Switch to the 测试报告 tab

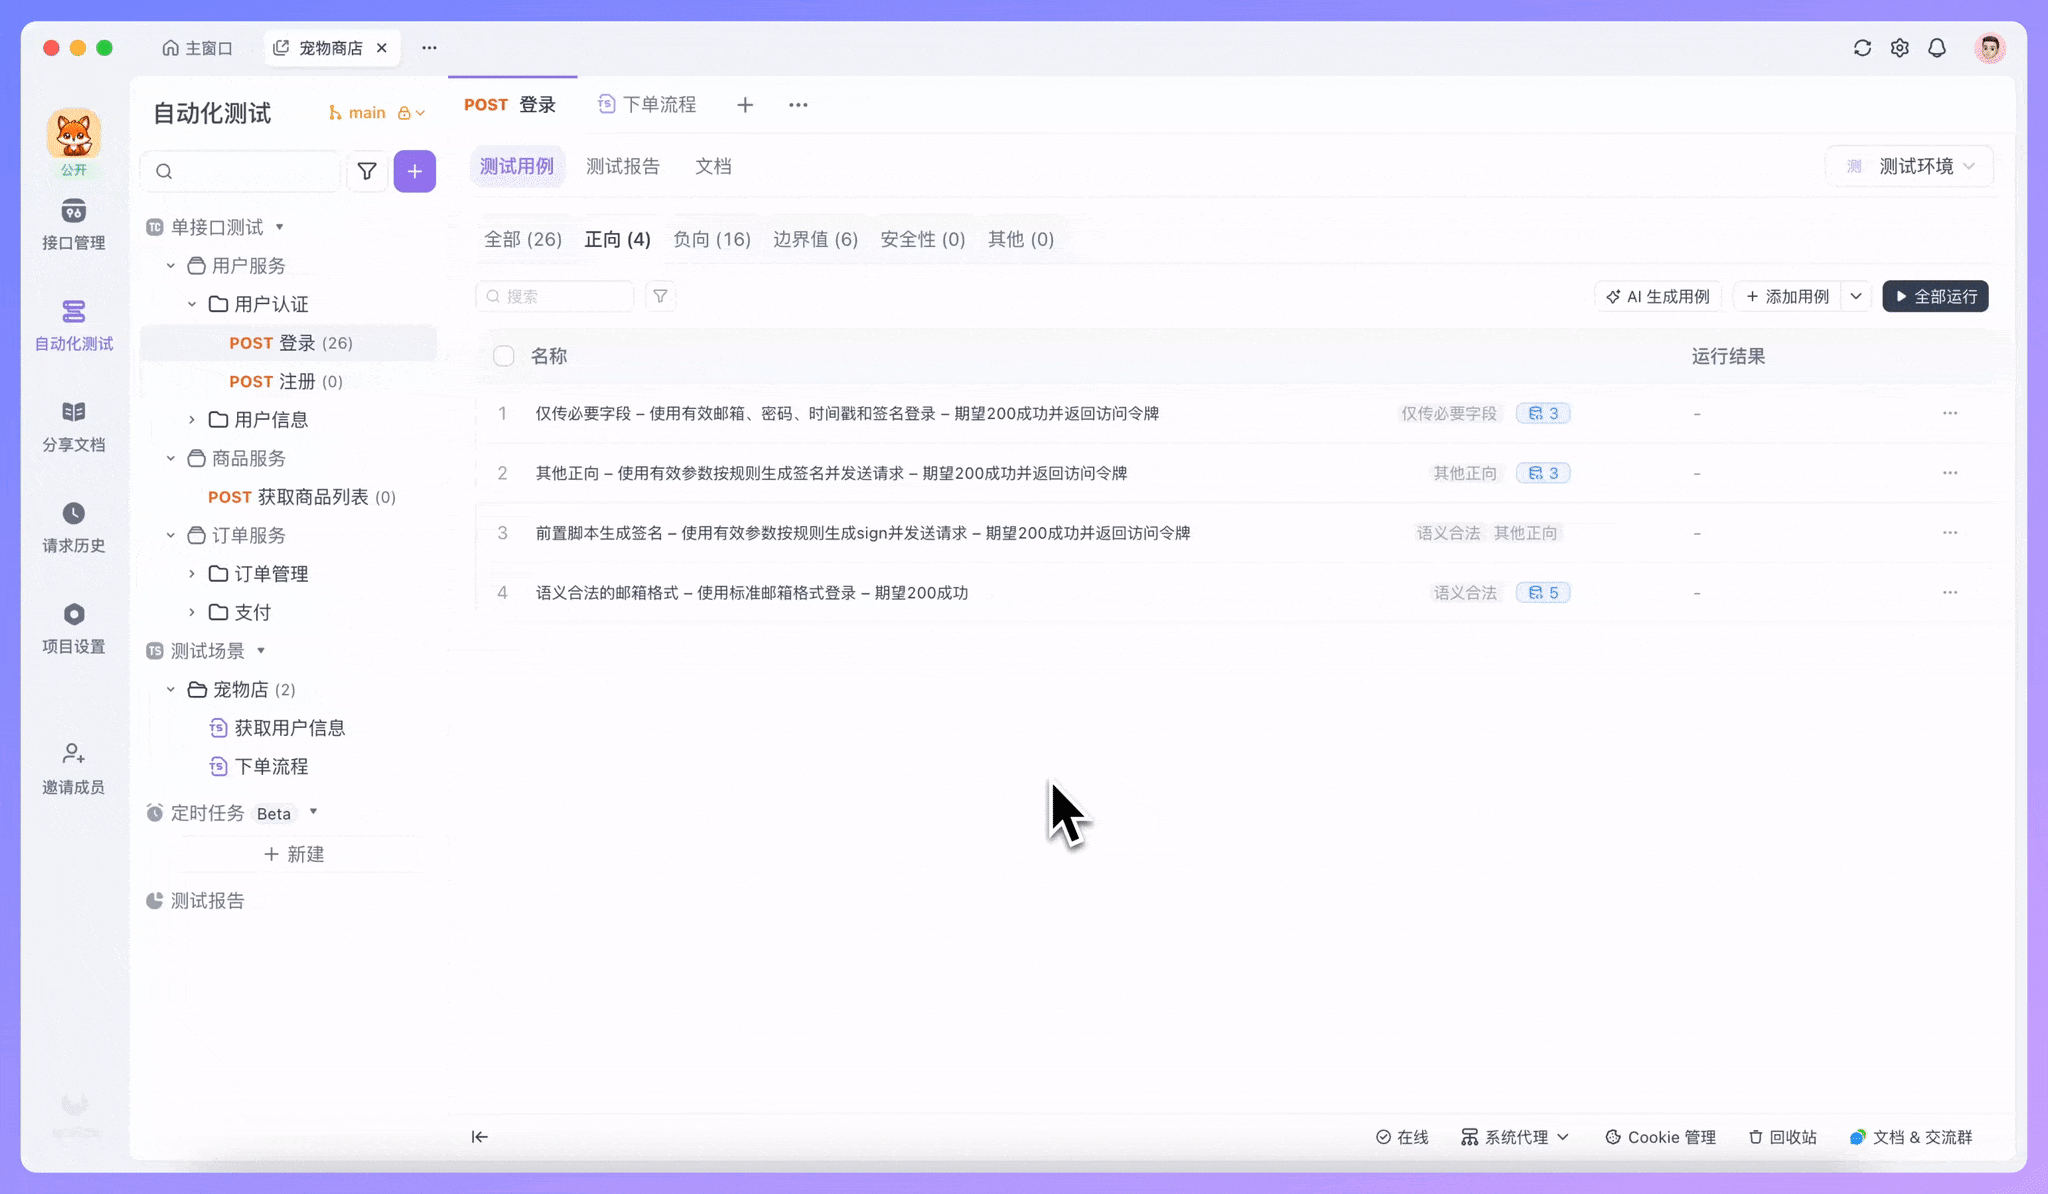[x=622, y=166]
